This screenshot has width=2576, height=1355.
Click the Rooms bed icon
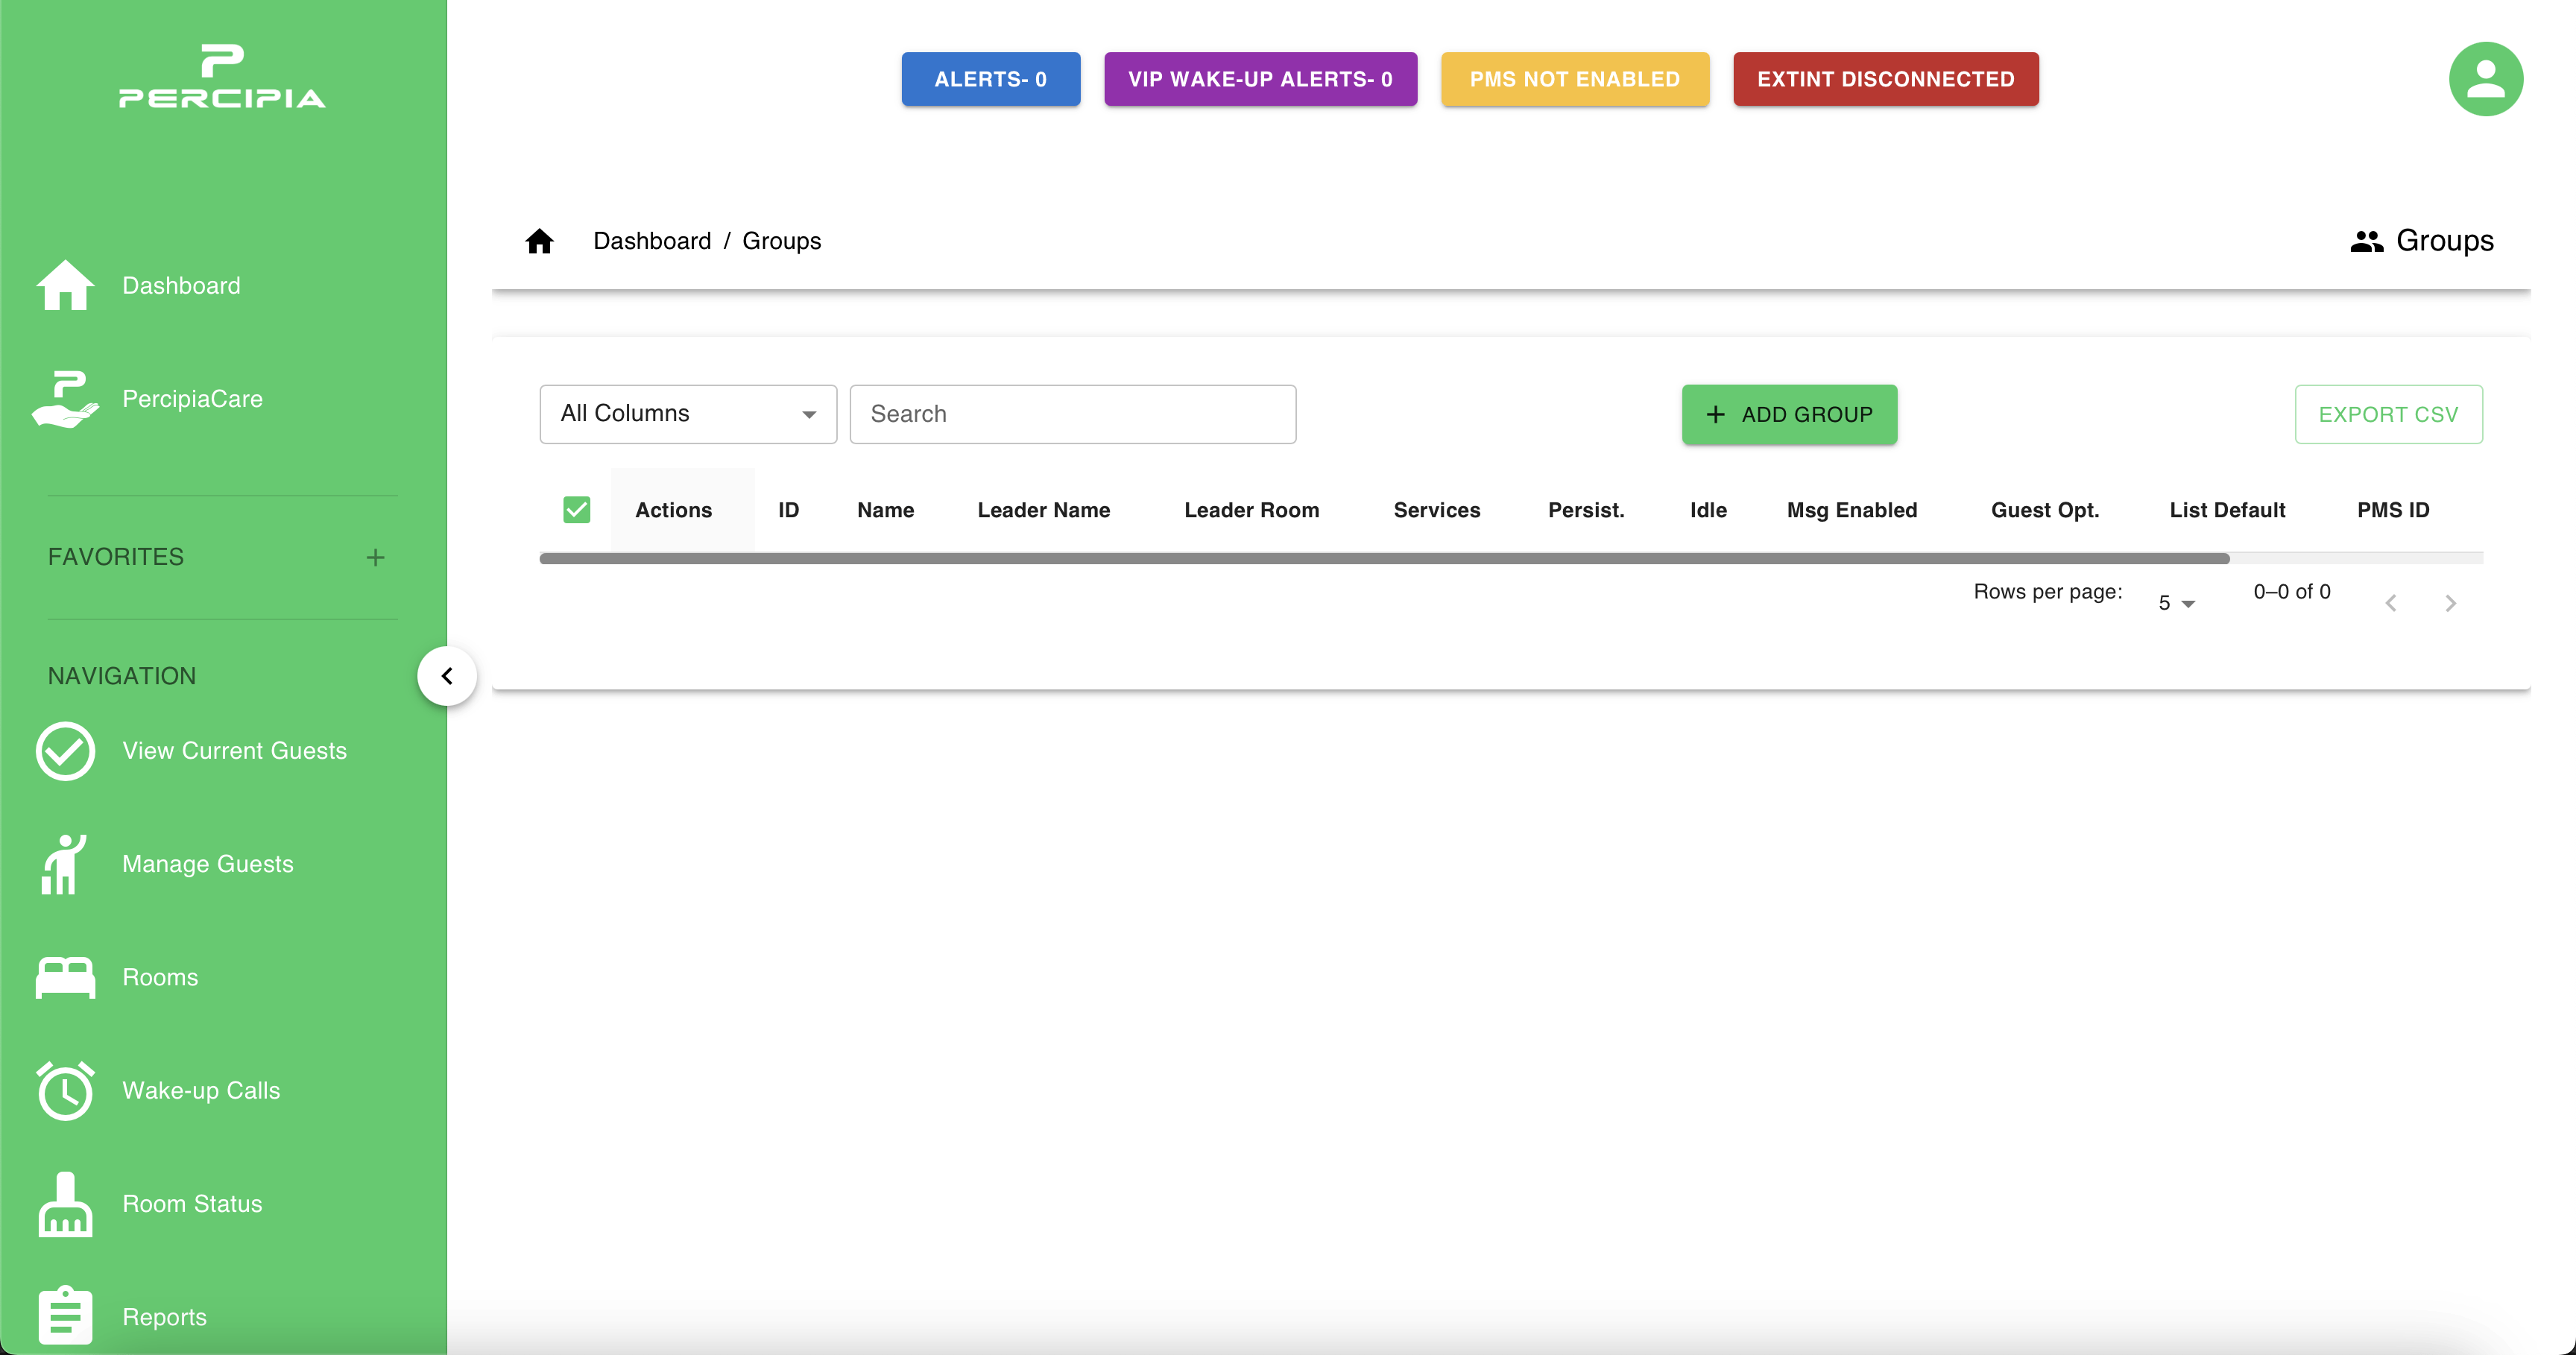pyautogui.click(x=65, y=977)
